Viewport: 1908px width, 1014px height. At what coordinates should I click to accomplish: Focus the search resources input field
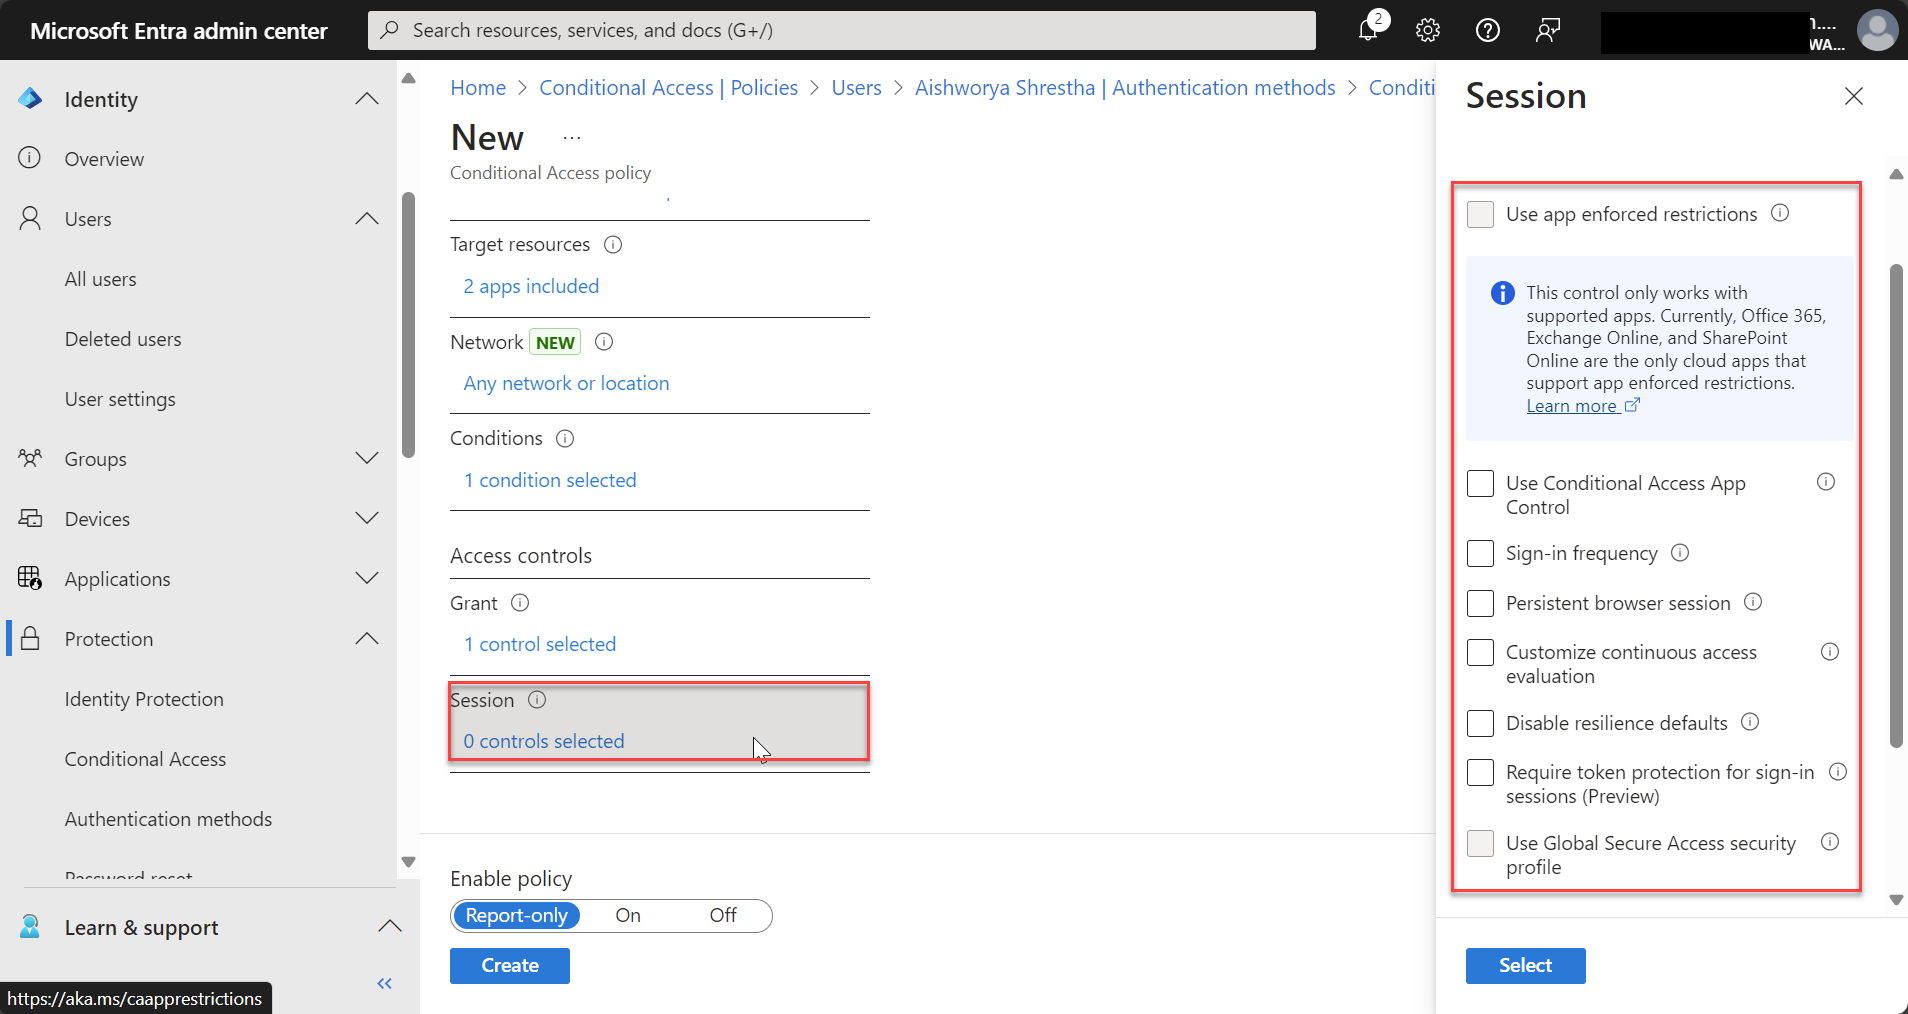tap(842, 30)
